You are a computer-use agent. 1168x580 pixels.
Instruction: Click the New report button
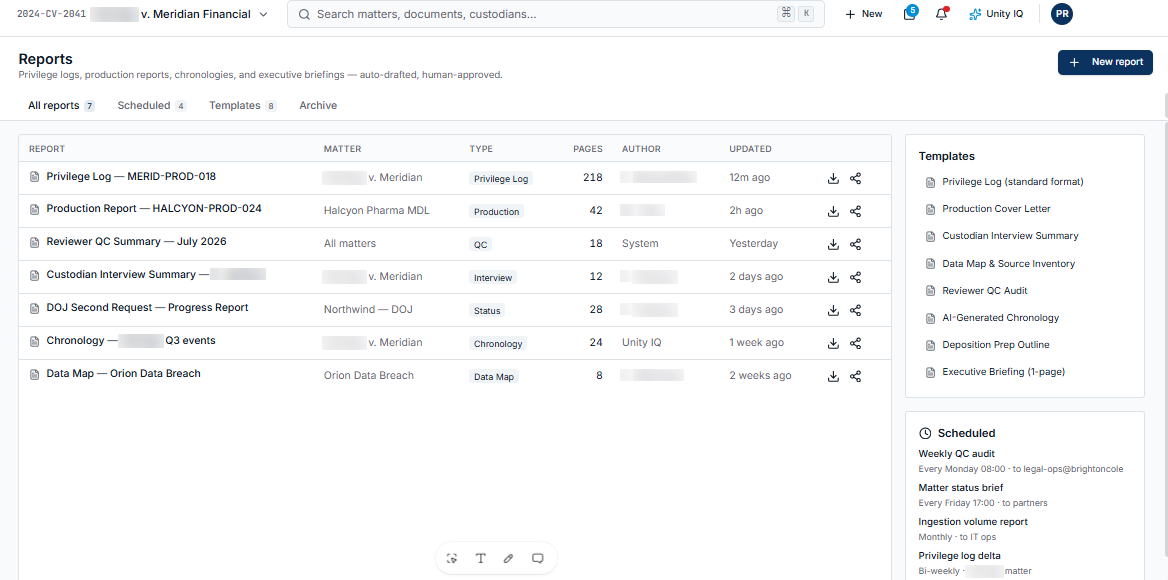pyautogui.click(x=1105, y=63)
